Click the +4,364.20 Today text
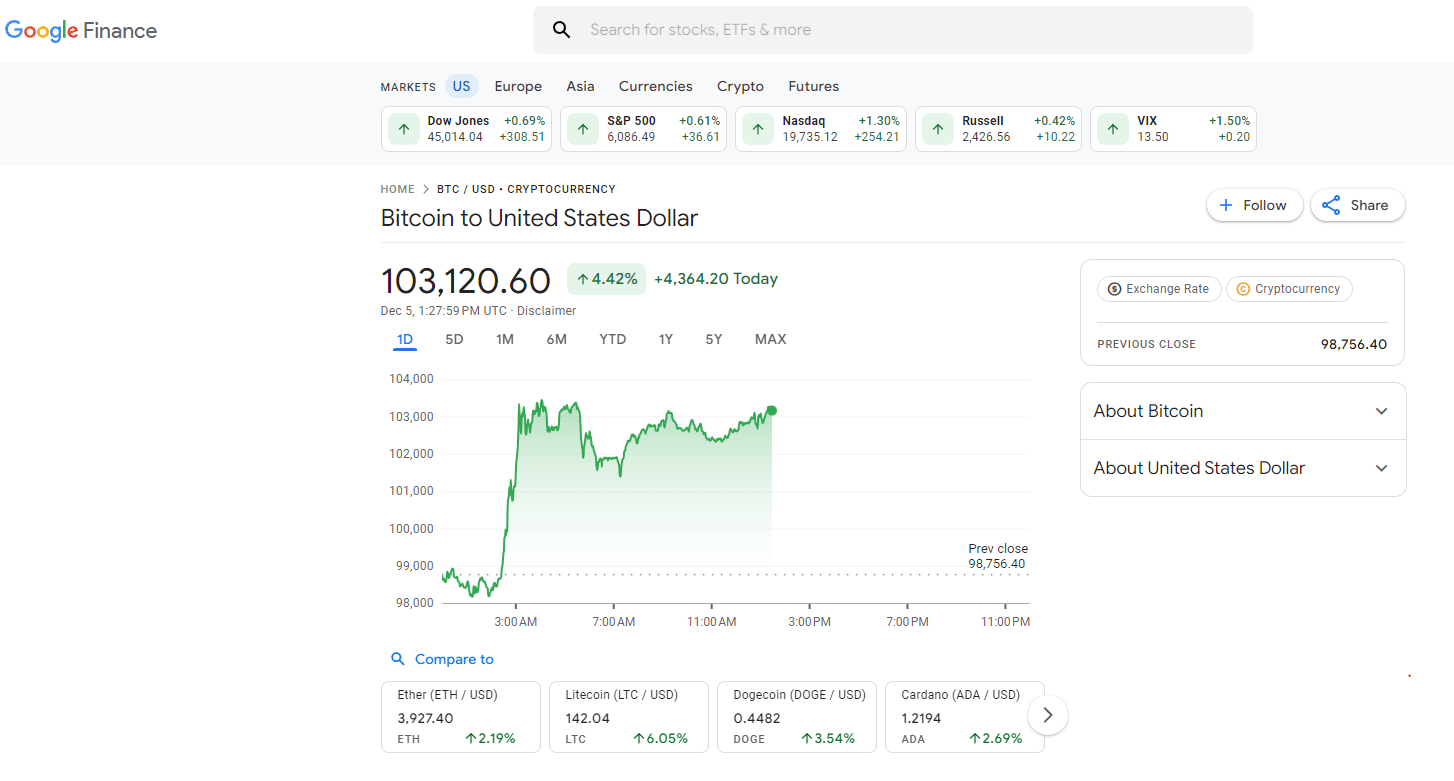Viewport: 1454px width, 781px height. coord(716,279)
